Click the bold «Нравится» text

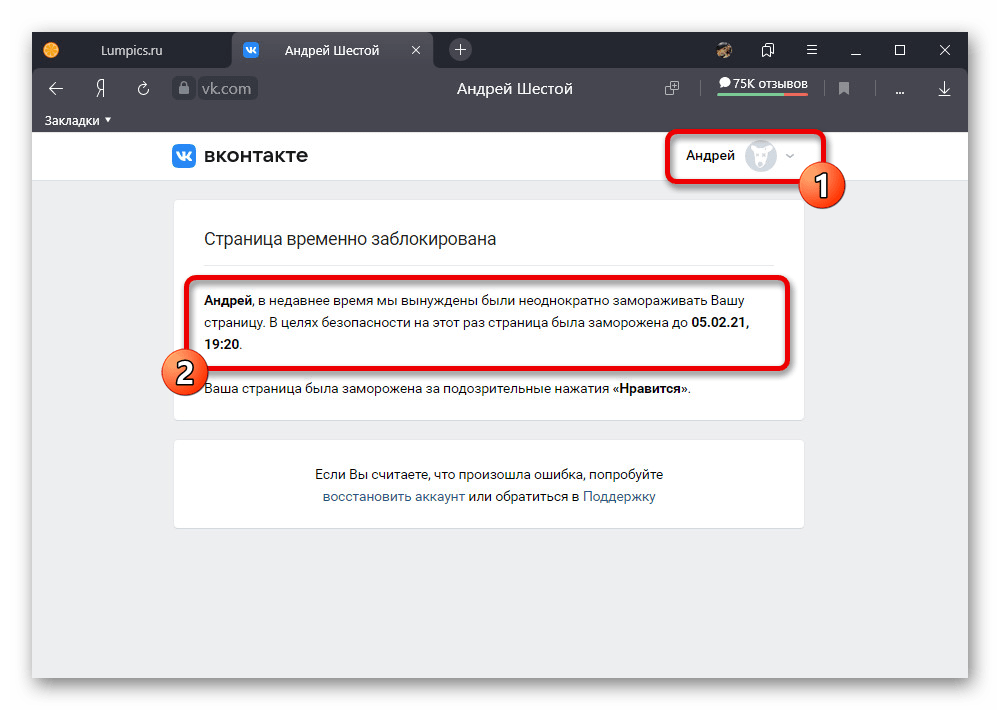click(x=650, y=388)
